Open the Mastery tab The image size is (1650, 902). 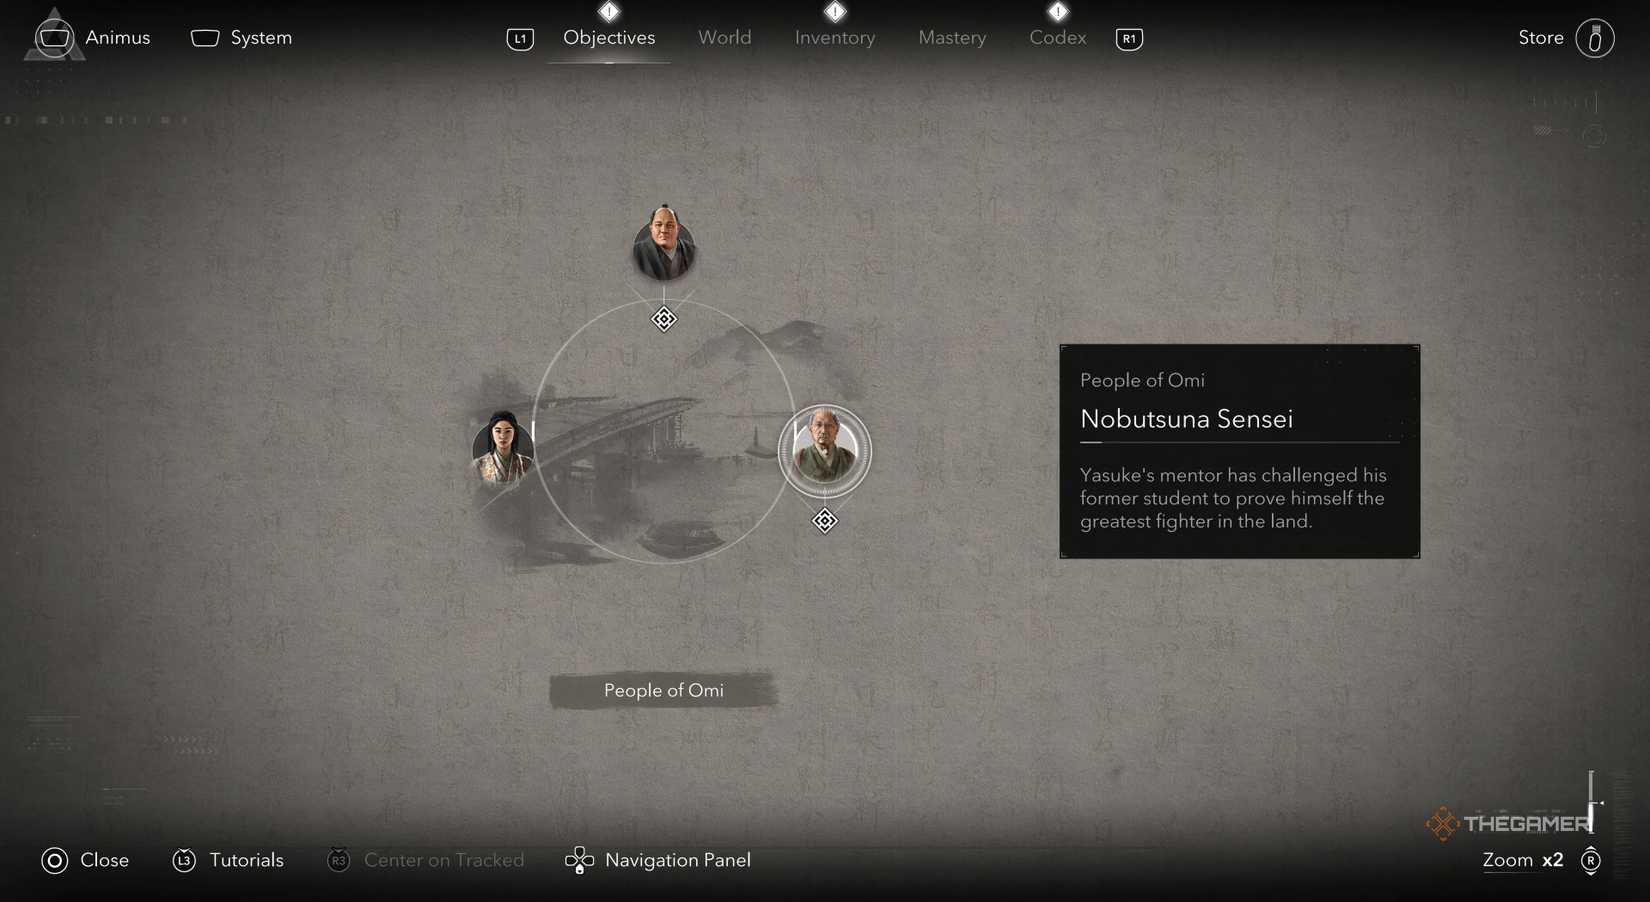951,37
